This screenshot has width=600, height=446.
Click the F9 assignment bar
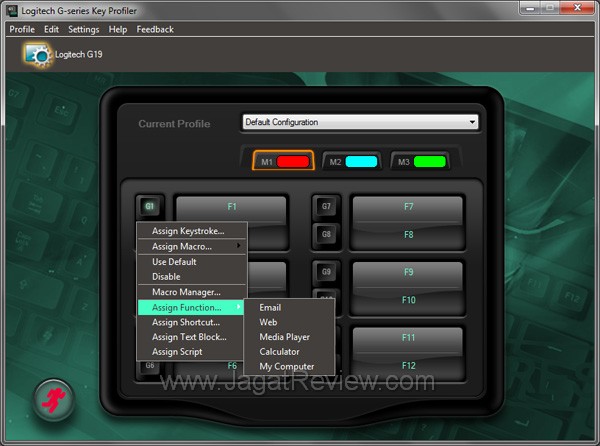click(x=408, y=273)
